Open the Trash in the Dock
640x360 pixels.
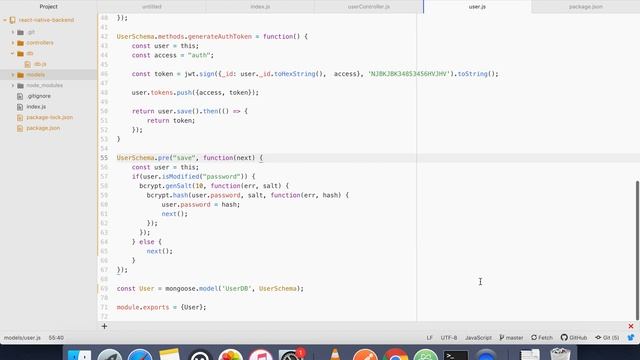pos(560,354)
